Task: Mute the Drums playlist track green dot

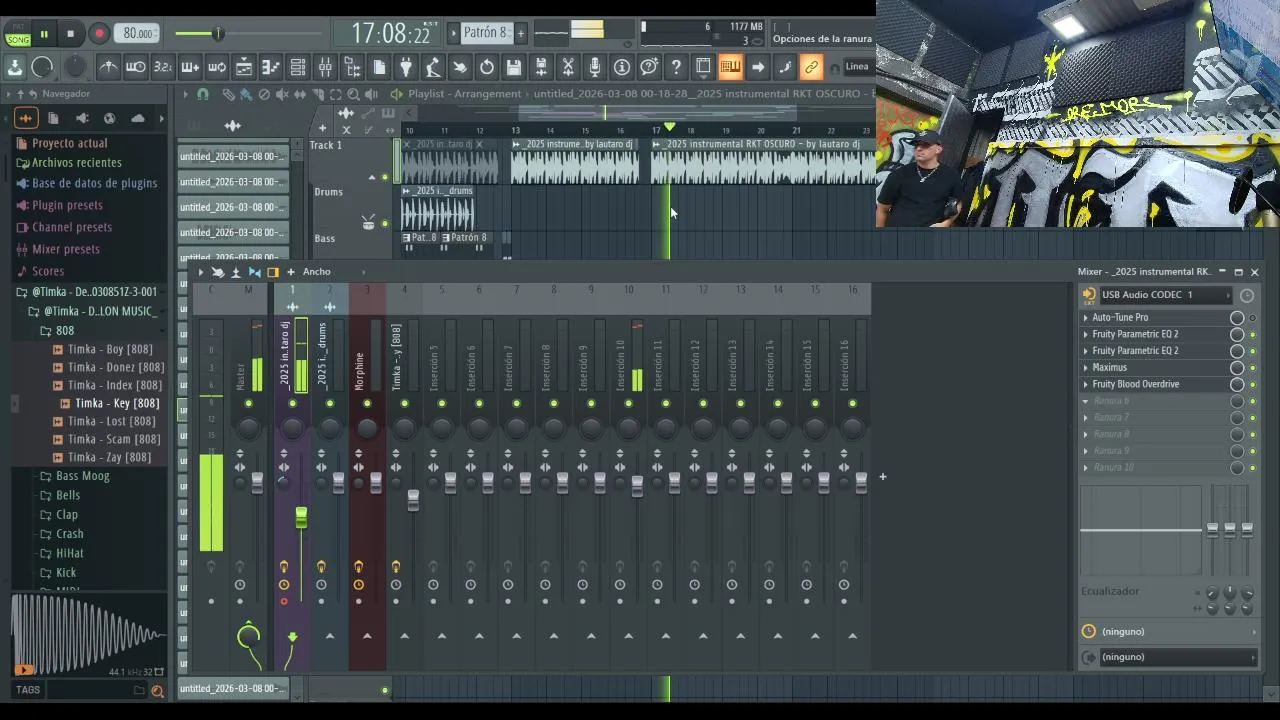Action: coord(385,224)
